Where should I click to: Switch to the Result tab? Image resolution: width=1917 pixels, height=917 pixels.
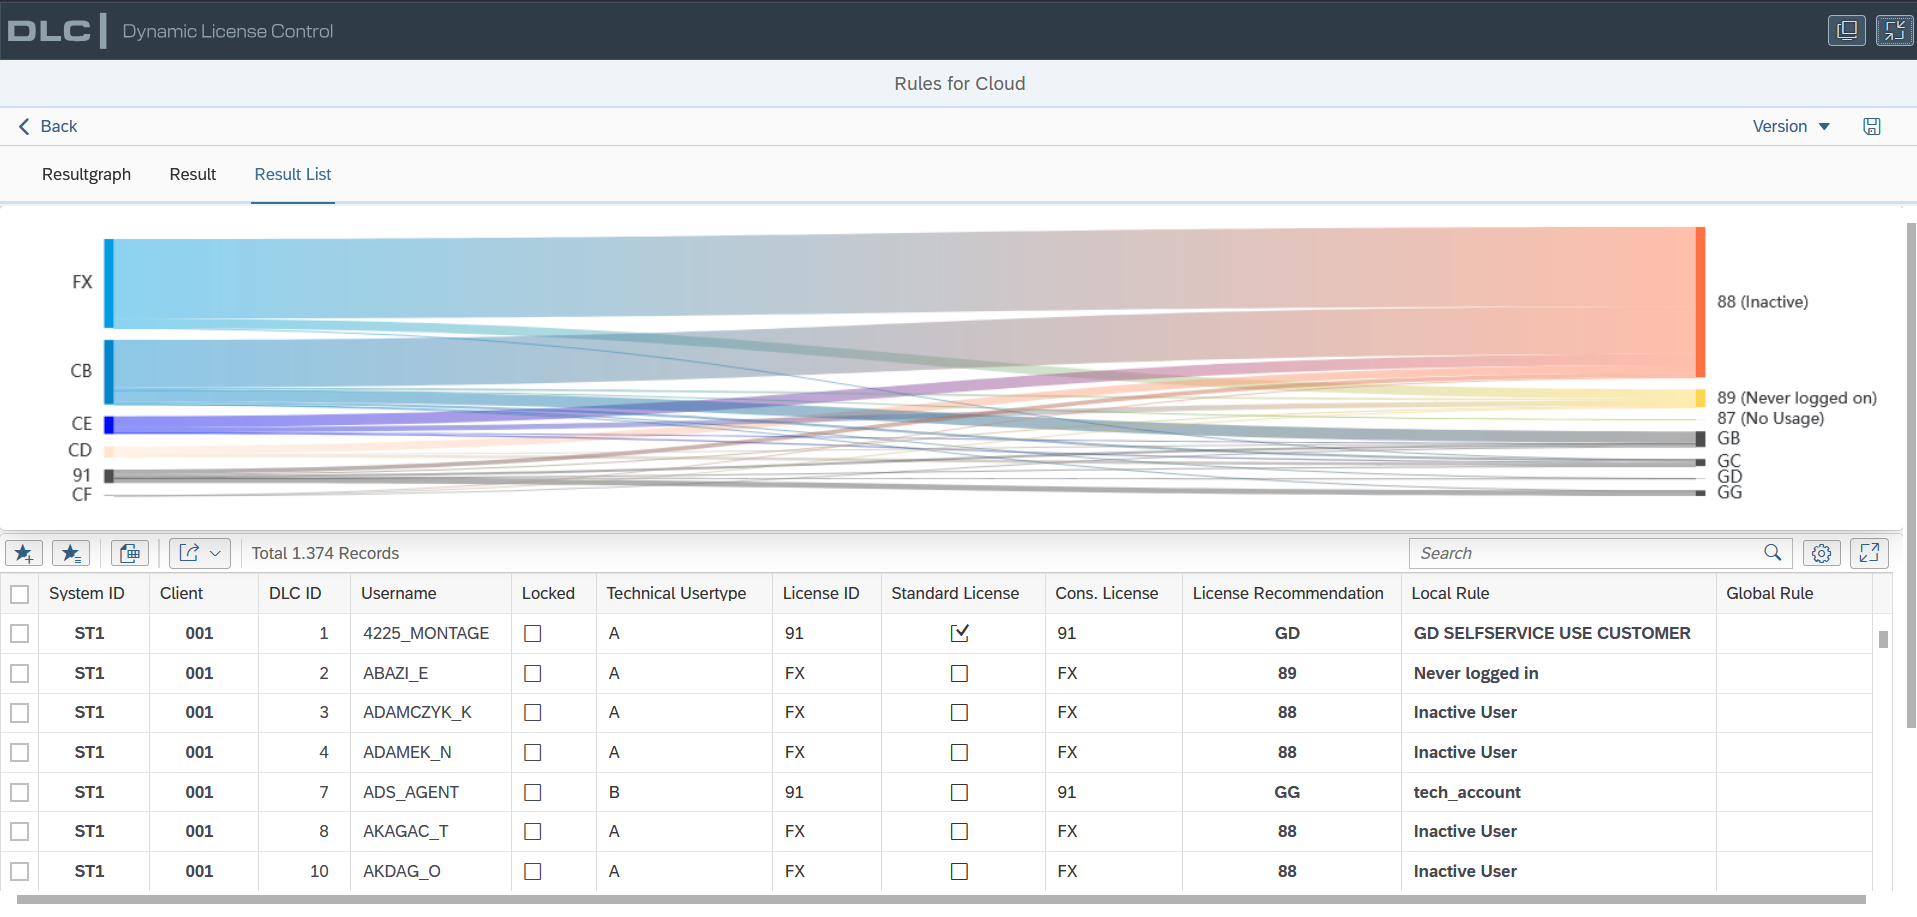click(x=193, y=174)
